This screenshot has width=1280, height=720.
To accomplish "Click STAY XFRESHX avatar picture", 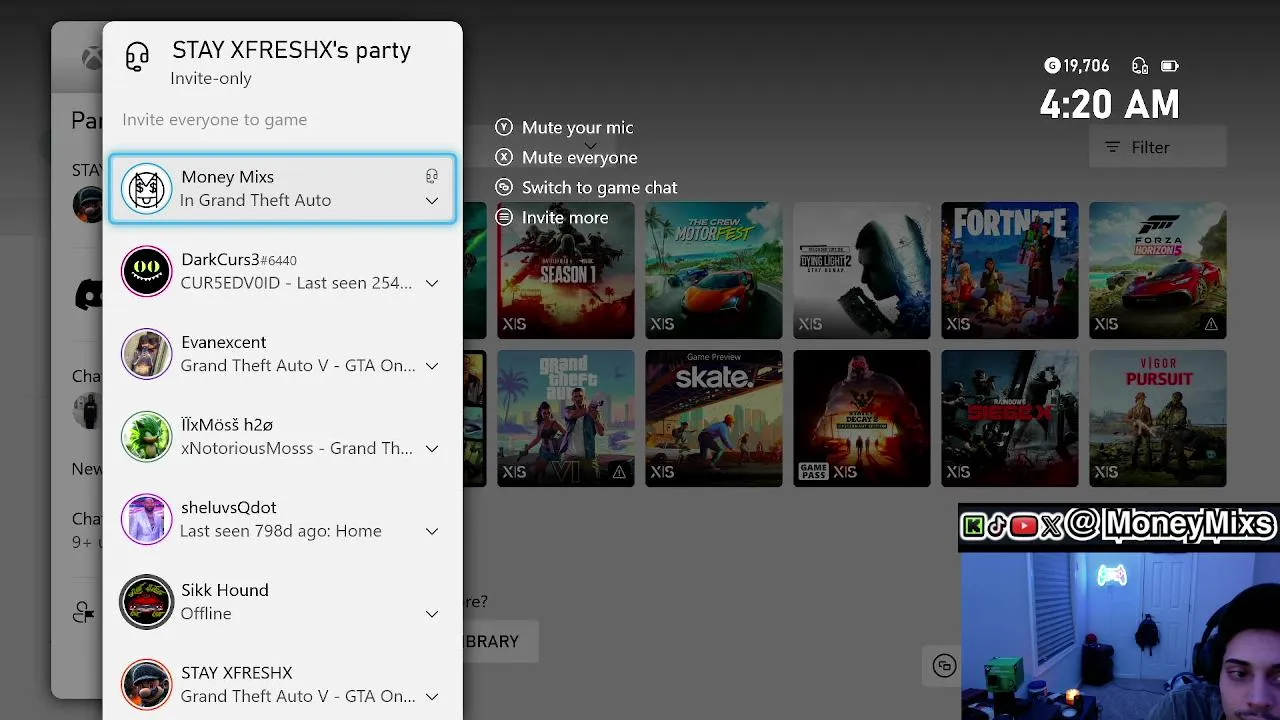I will coord(147,685).
